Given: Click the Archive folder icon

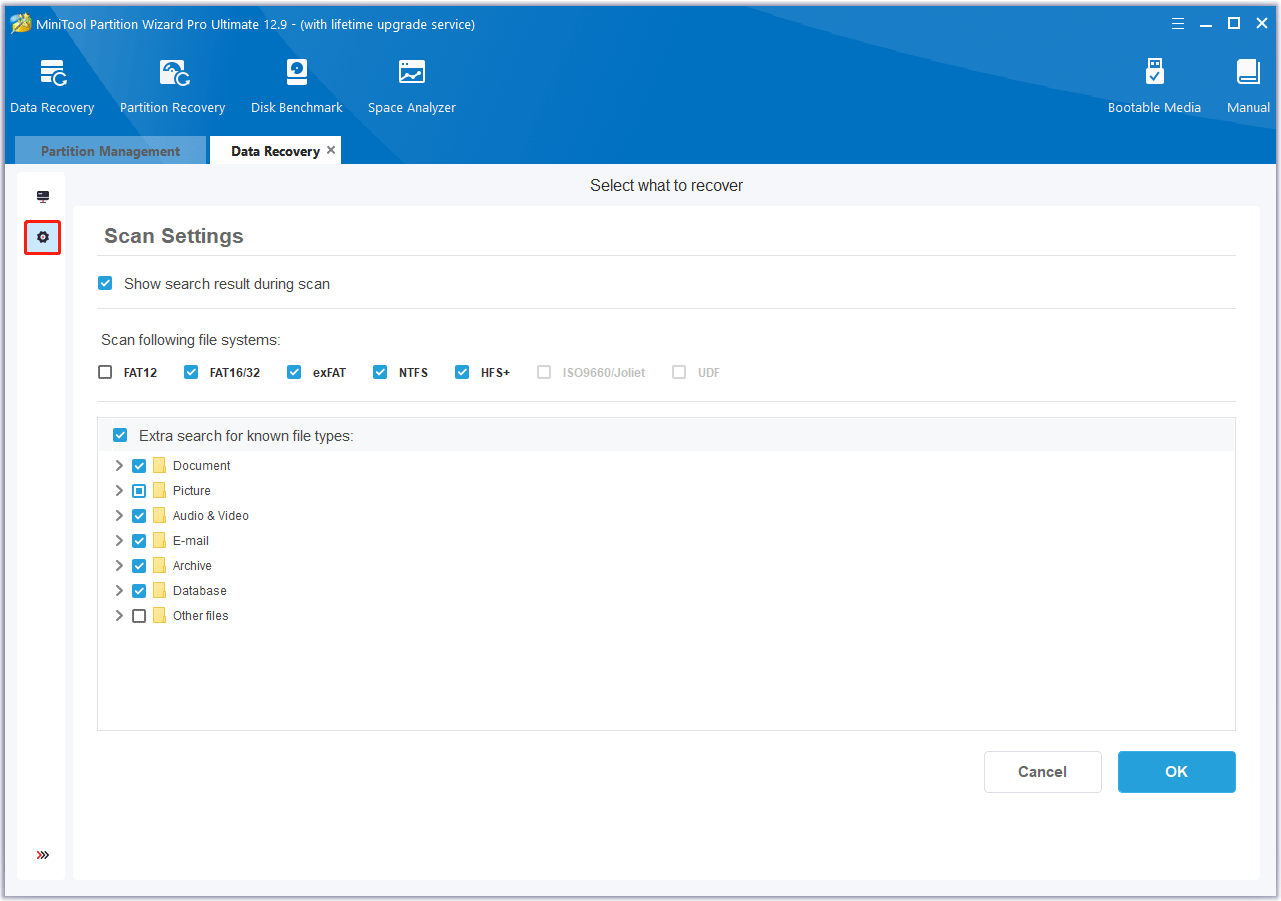Looking at the screenshot, I should 160,566.
